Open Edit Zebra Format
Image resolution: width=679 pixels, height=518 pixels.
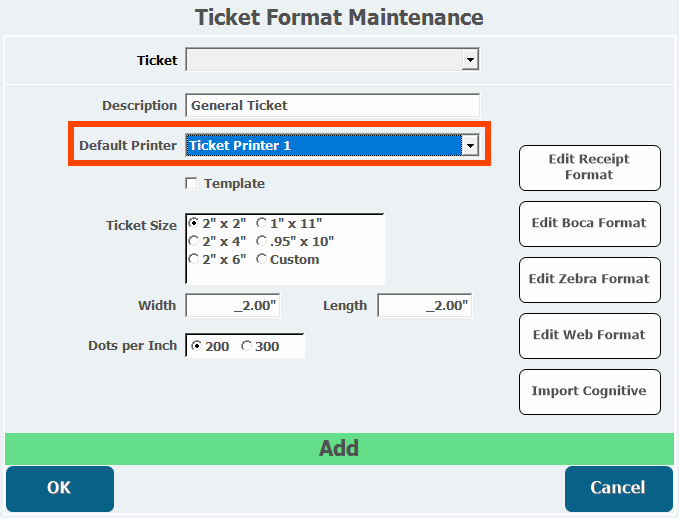[589, 279]
